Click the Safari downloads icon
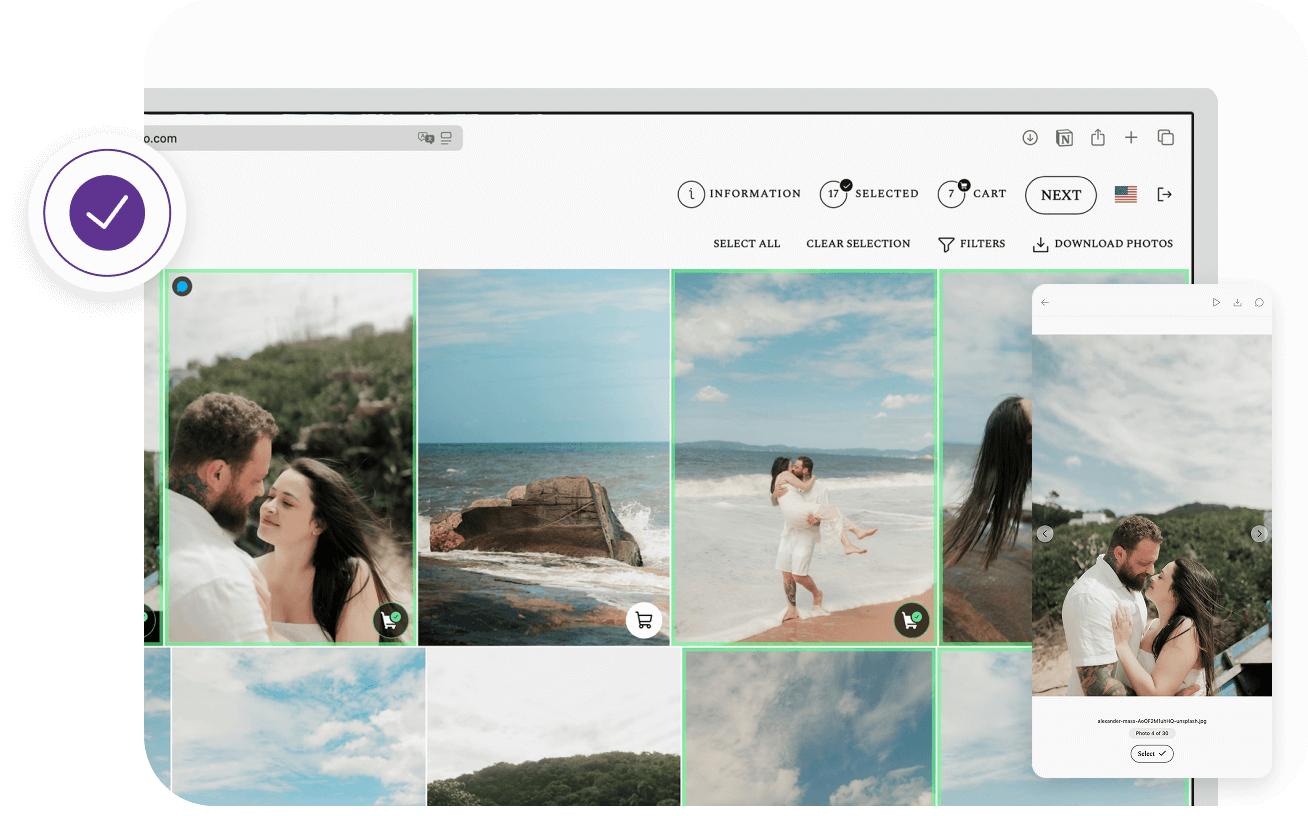 pyautogui.click(x=1030, y=138)
